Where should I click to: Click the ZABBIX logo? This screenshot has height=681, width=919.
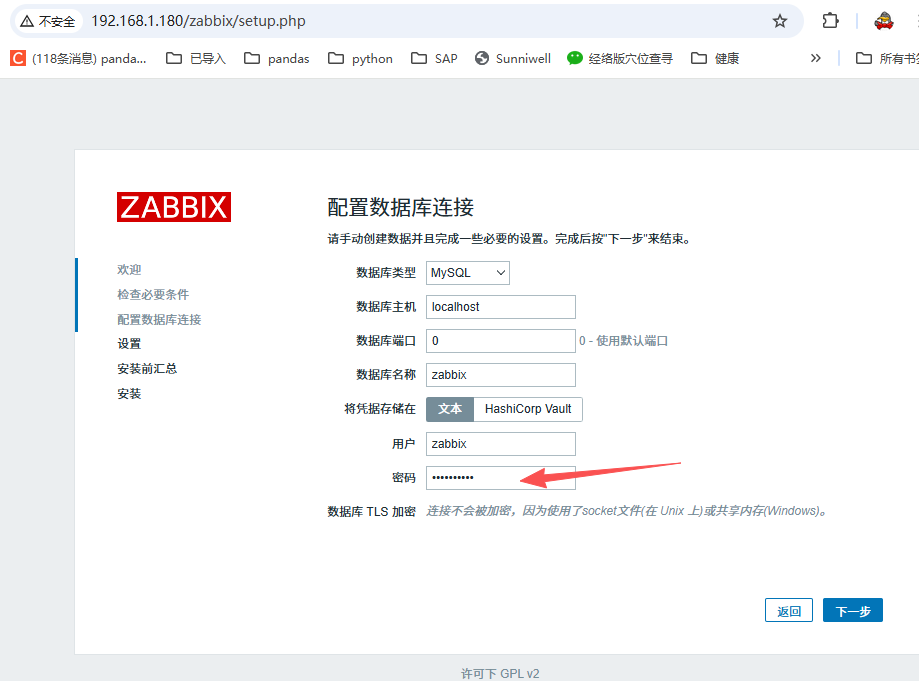click(x=174, y=207)
